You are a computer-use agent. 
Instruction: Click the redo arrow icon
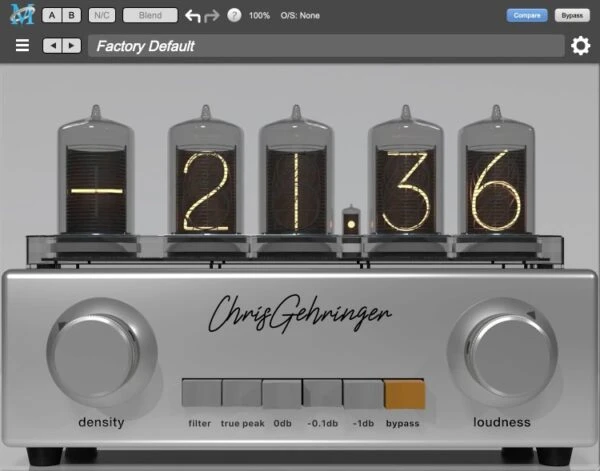tap(212, 15)
